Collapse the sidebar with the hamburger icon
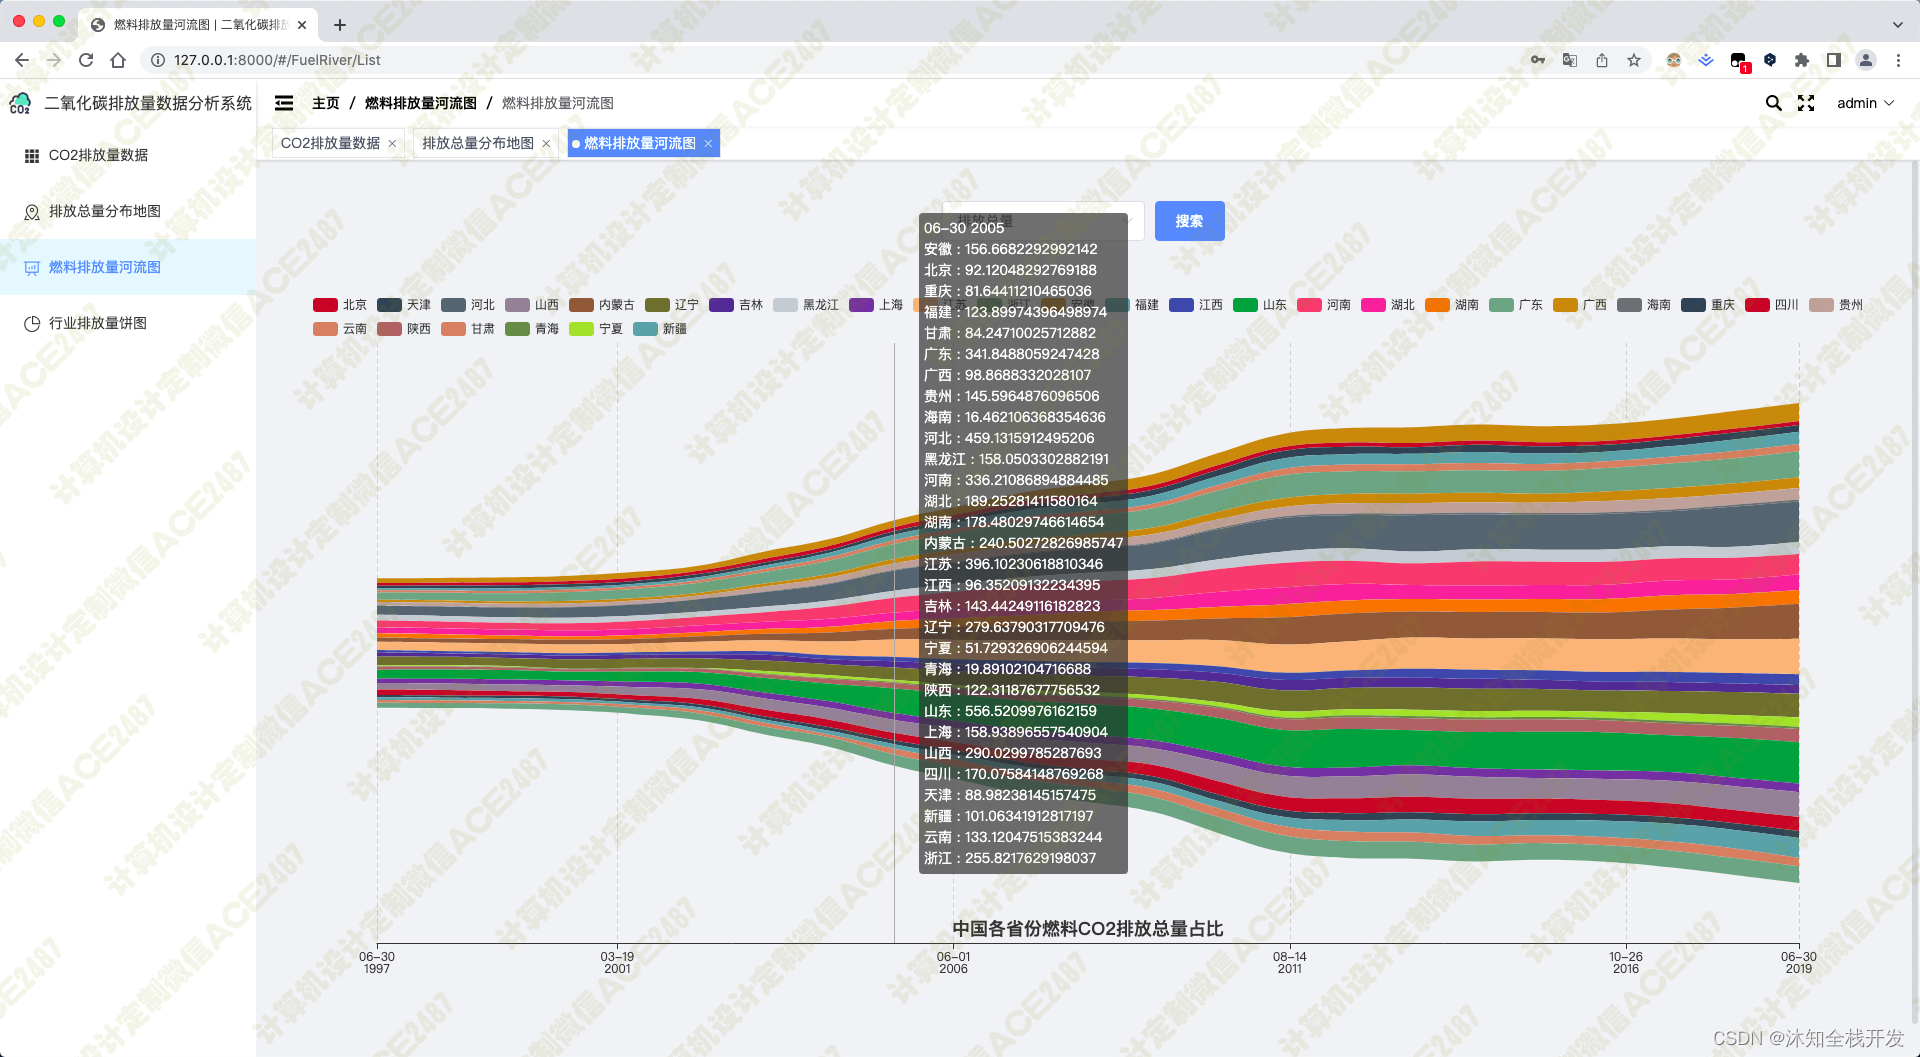The height and width of the screenshot is (1057, 1920). [x=284, y=103]
